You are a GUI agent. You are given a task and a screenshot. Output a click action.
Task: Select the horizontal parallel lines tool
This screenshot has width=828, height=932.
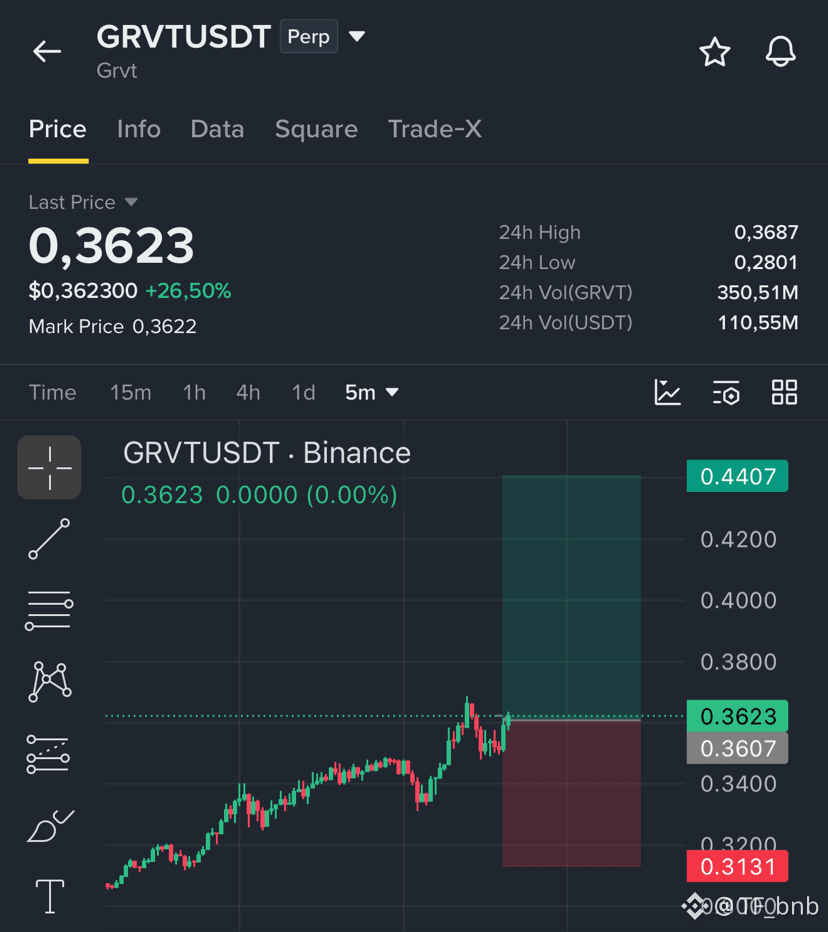click(49, 610)
